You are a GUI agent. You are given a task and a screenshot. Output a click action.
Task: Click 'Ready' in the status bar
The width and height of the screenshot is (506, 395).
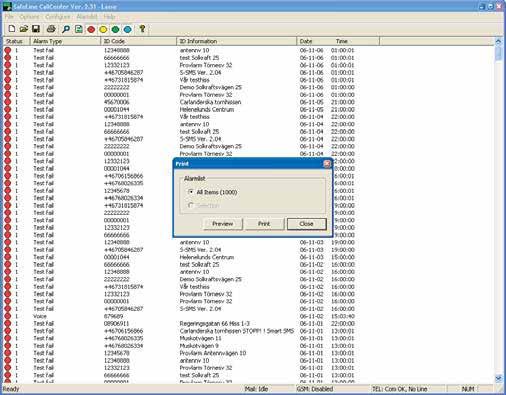coord(11,389)
